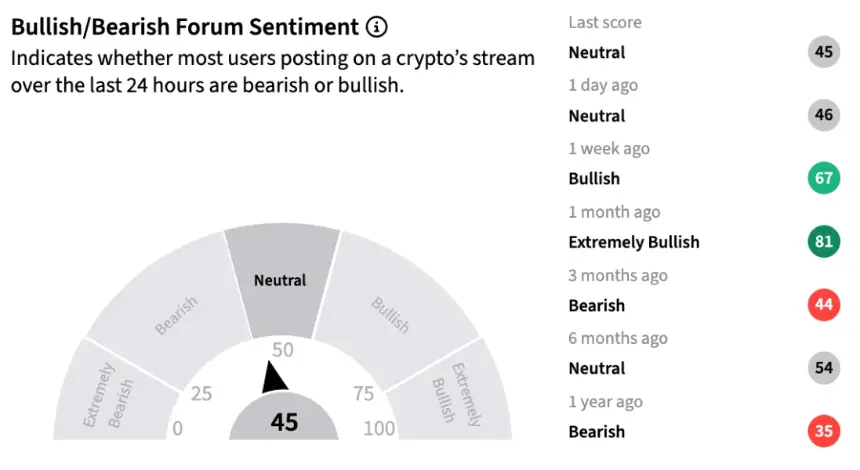Viewport: 860px width, 470px height.
Task: Click the red 44 Bearish badge
Action: 823,304
